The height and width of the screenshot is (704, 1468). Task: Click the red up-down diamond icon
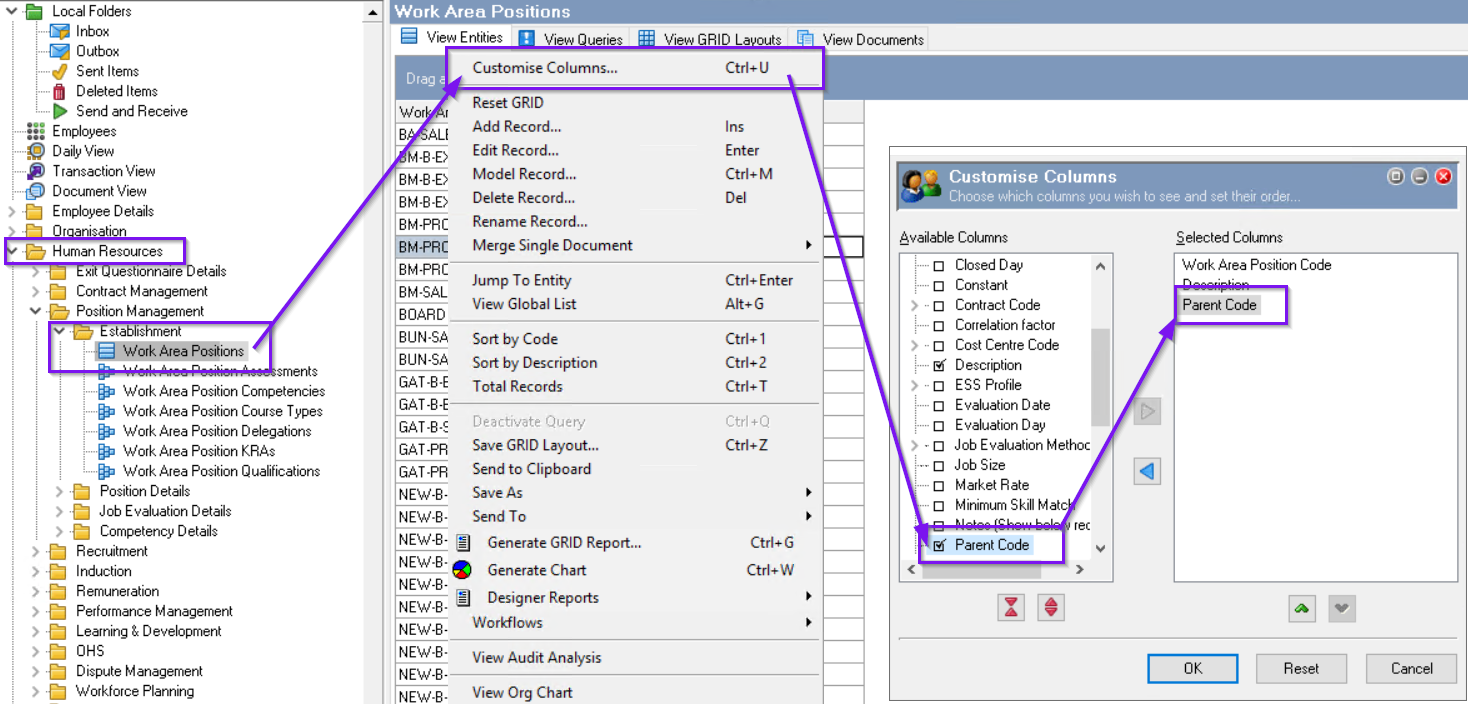click(1050, 607)
